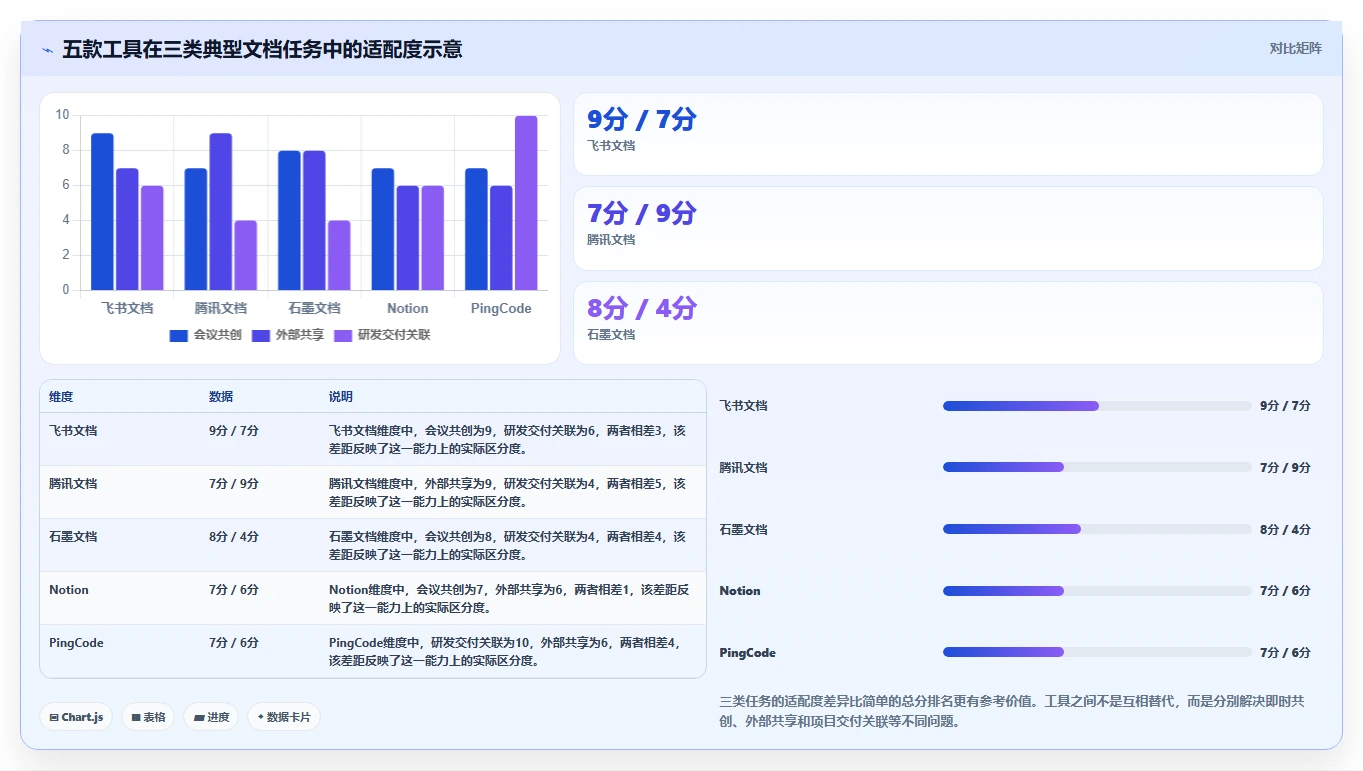Click the PingCode axis label under chart
Screen dimensions: 1363x771
(x=501, y=308)
